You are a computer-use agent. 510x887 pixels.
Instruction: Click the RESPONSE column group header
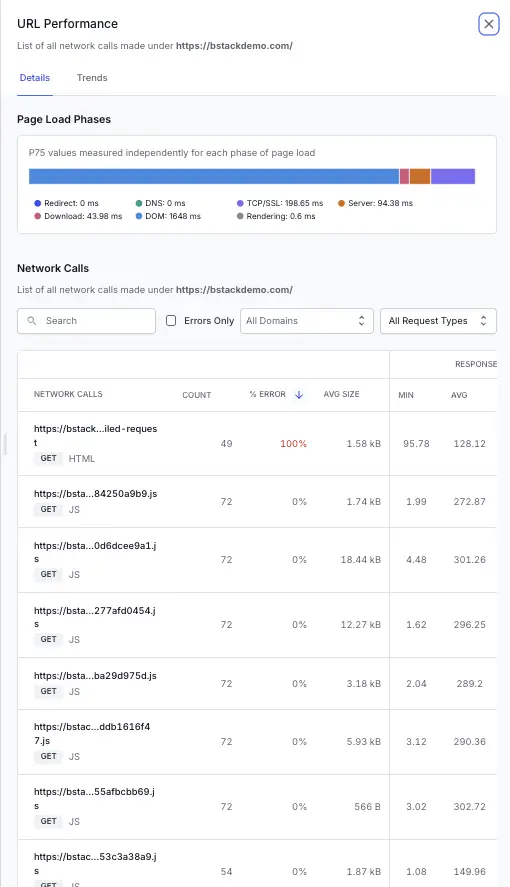point(476,364)
